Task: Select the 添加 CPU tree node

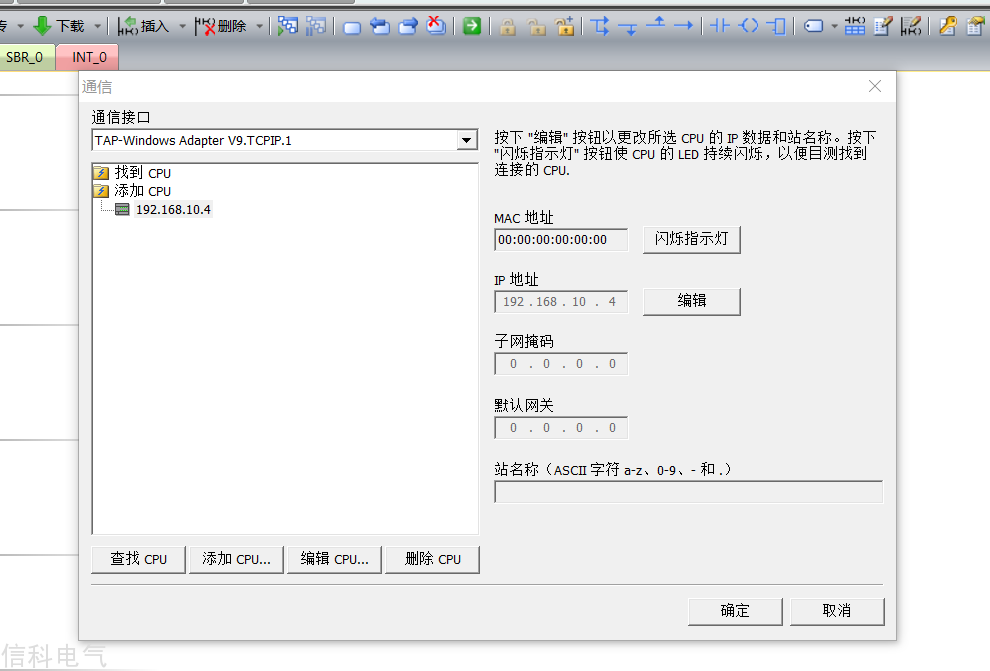Action: click(142, 191)
